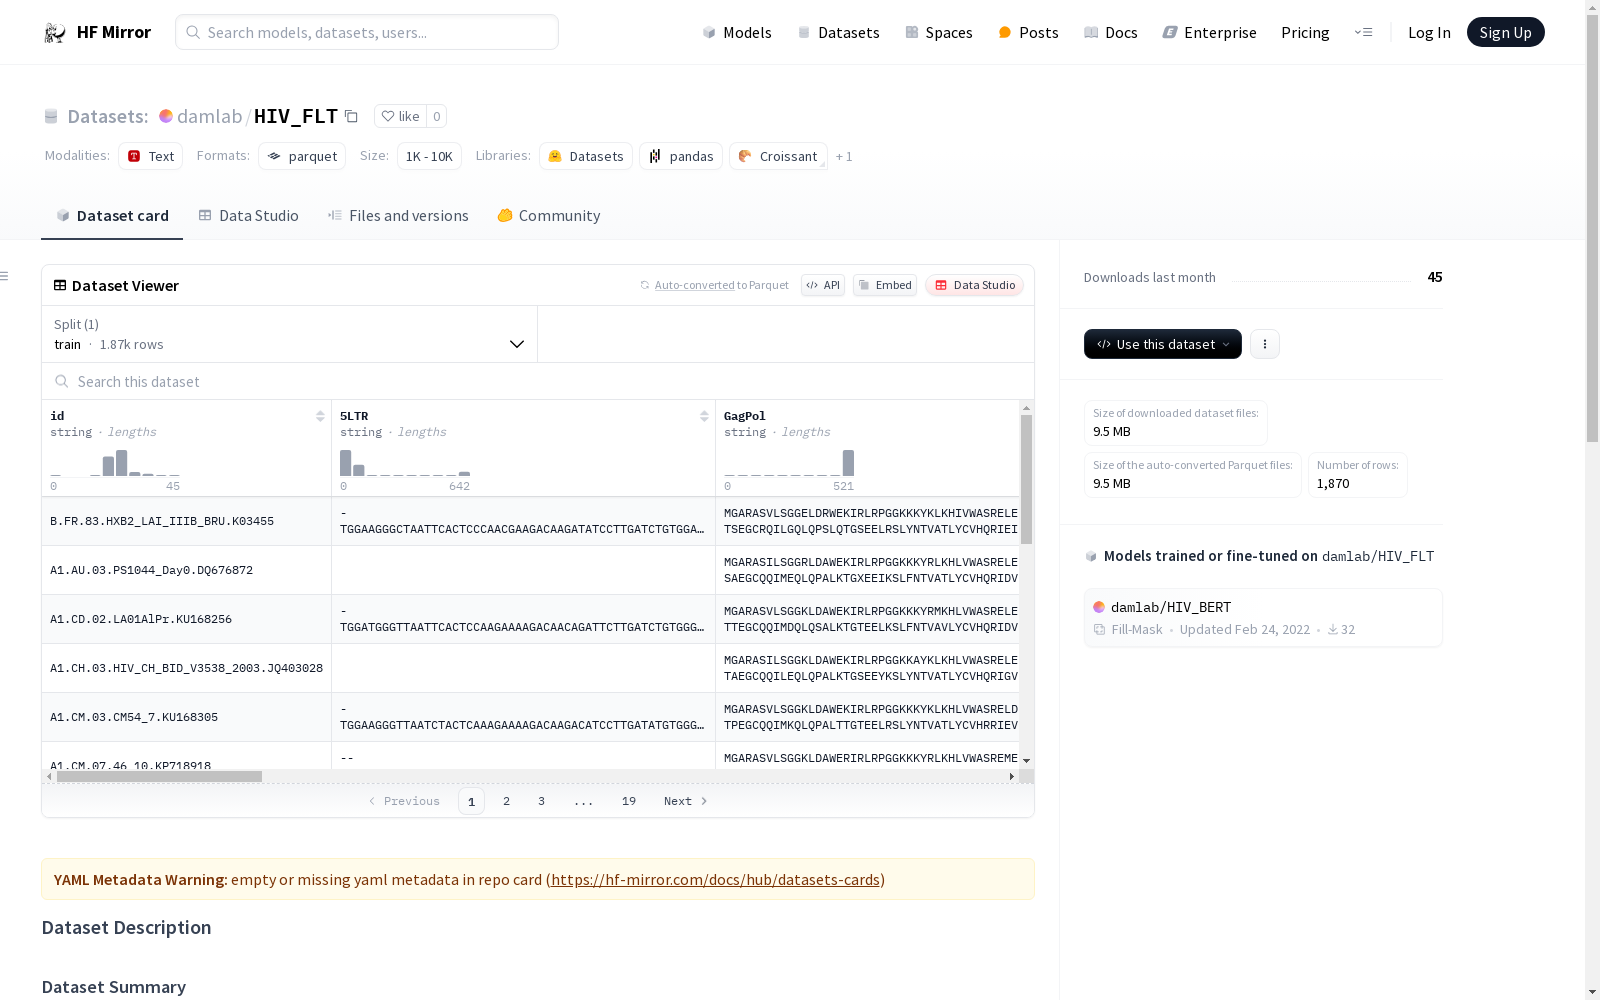Screen dimensions: 1600x1000
Task: Like the HIV_FLT dataset
Action: (x=400, y=116)
